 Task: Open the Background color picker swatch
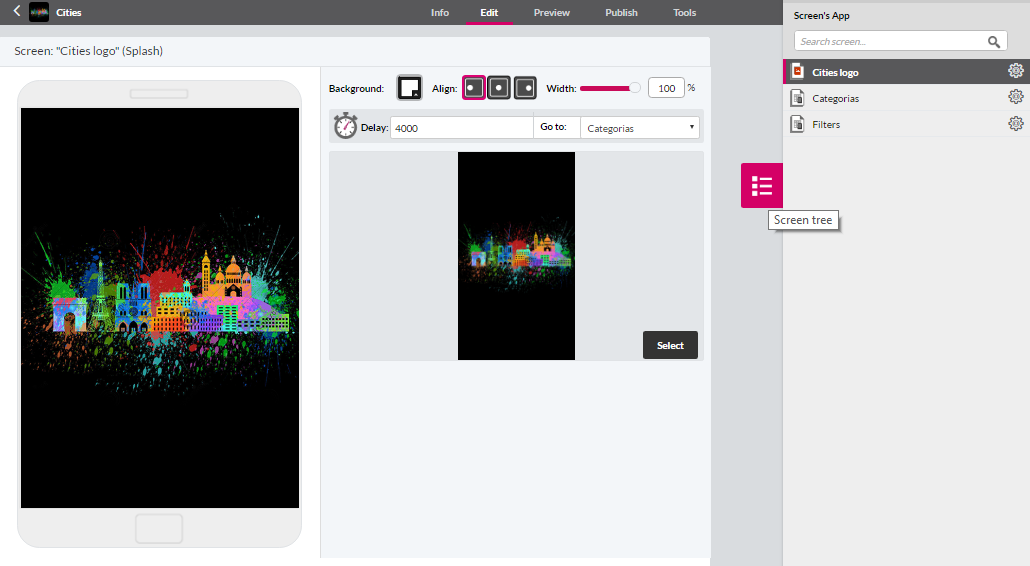coord(409,88)
